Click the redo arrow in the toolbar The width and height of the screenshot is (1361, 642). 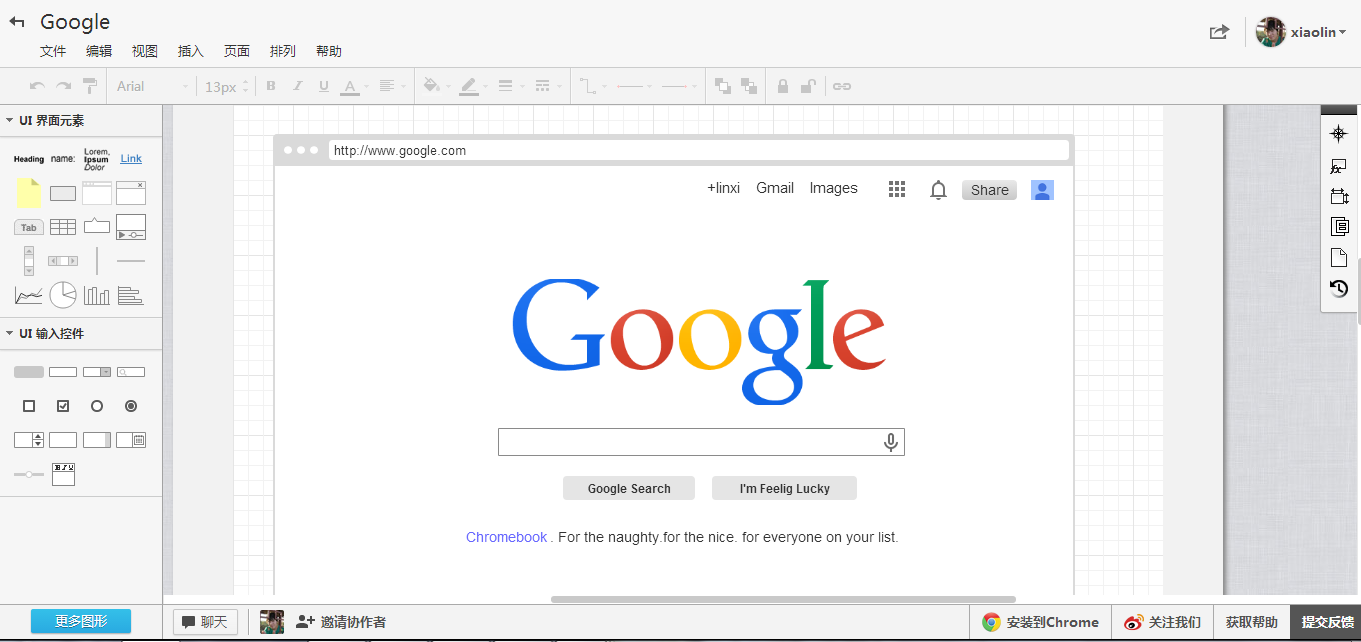click(63, 86)
